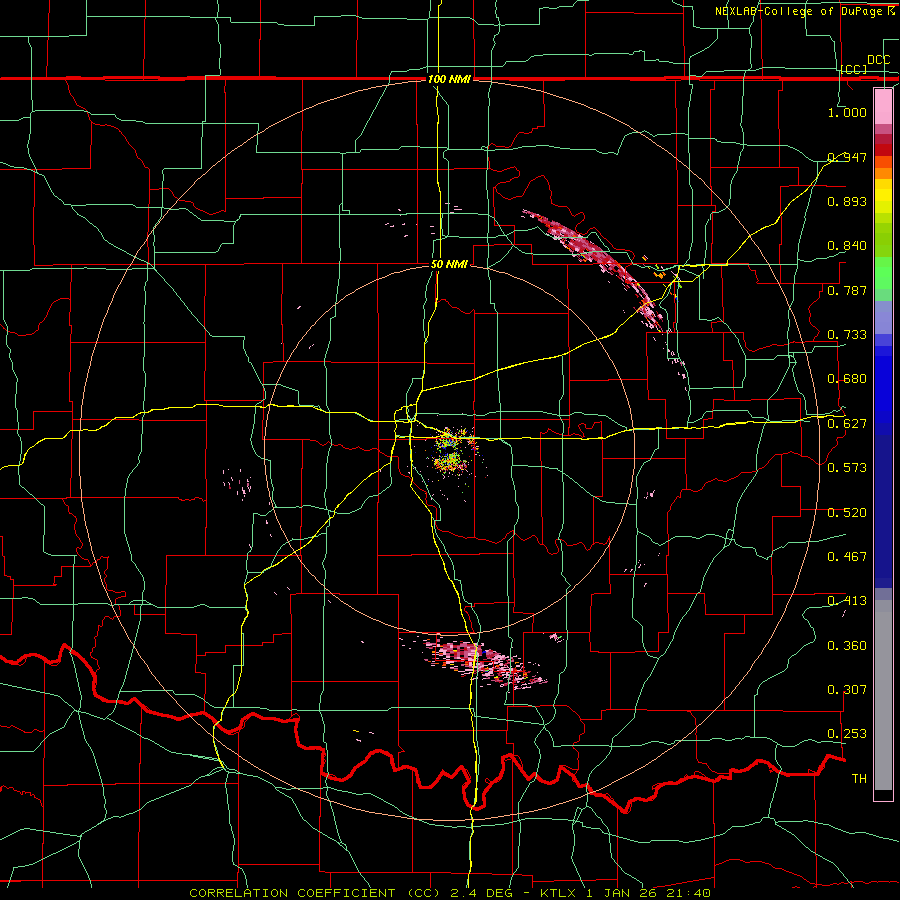Click the 0.307 scale value

coord(847,690)
